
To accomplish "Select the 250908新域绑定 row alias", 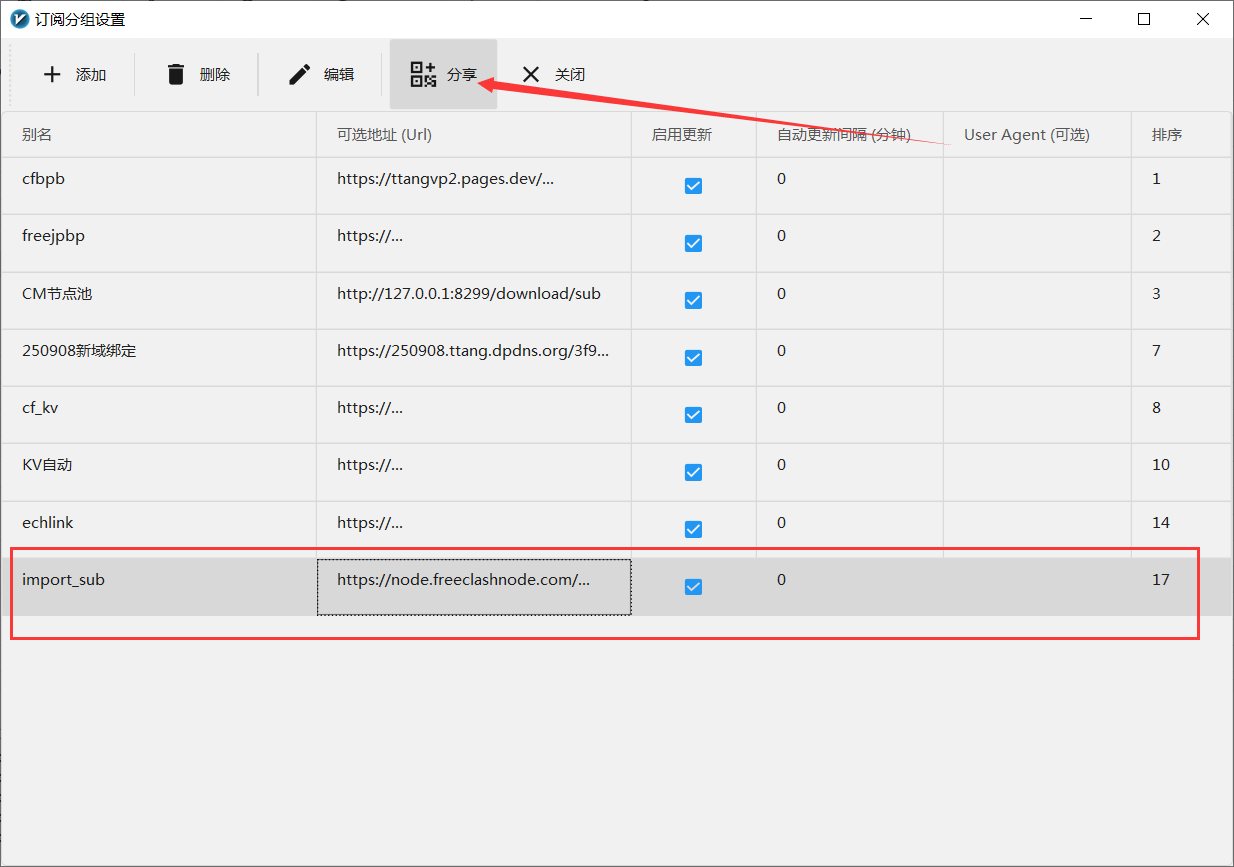I will pyautogui.click(x=79, y=351).
